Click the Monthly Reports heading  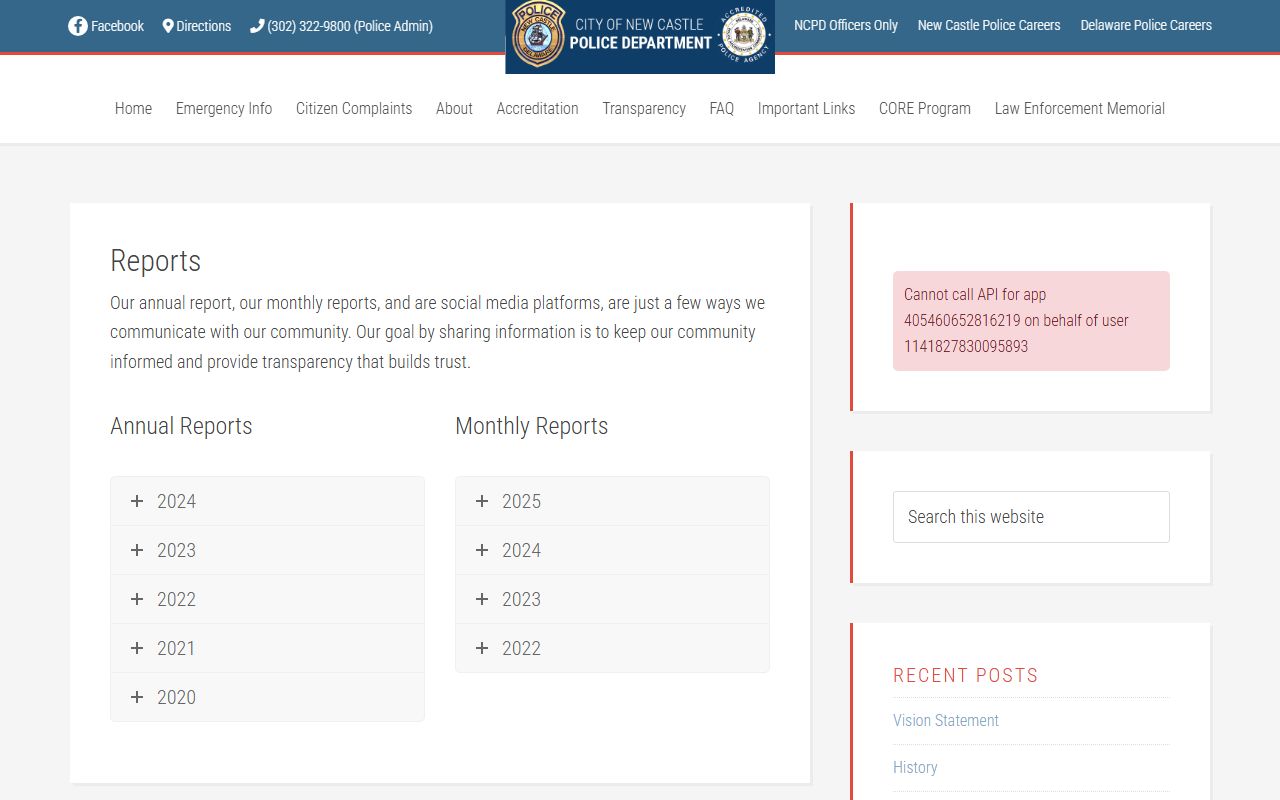tap(532, 426)
